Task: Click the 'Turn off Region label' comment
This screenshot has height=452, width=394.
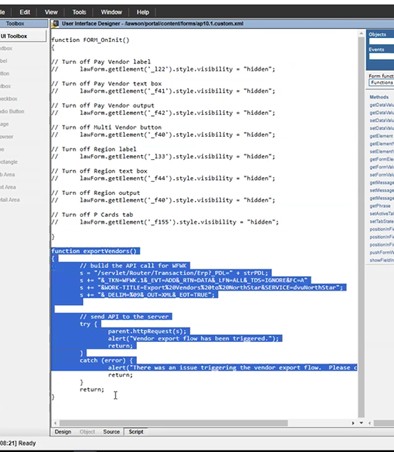Action: [x=94, y=149]
